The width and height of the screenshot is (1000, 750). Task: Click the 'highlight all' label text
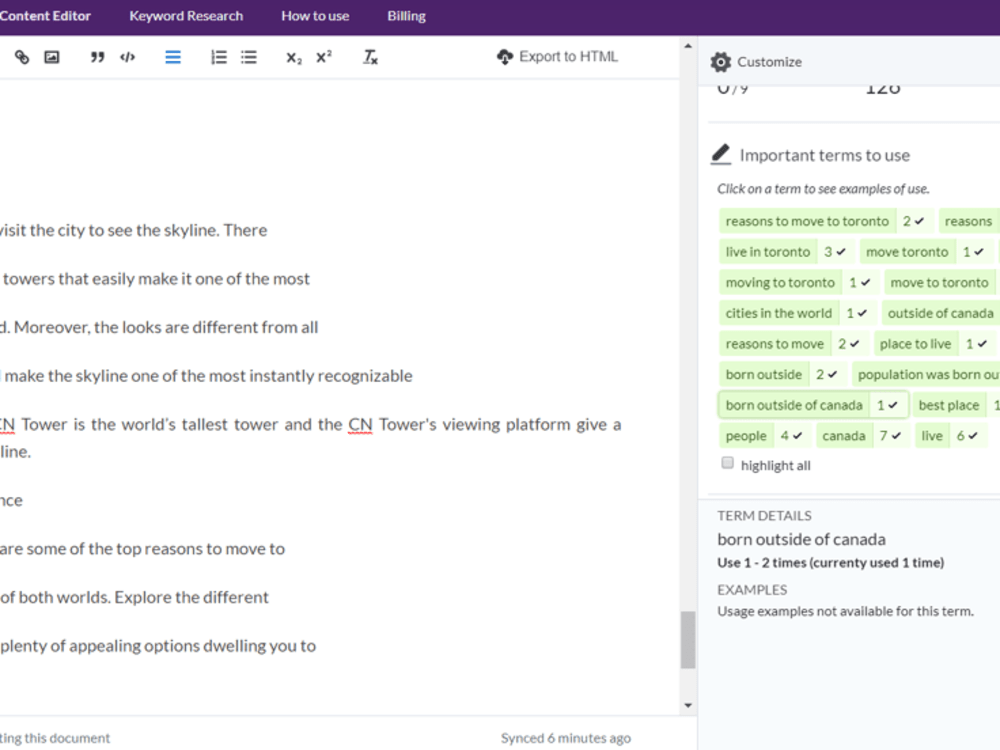click(x=776, y=465)
